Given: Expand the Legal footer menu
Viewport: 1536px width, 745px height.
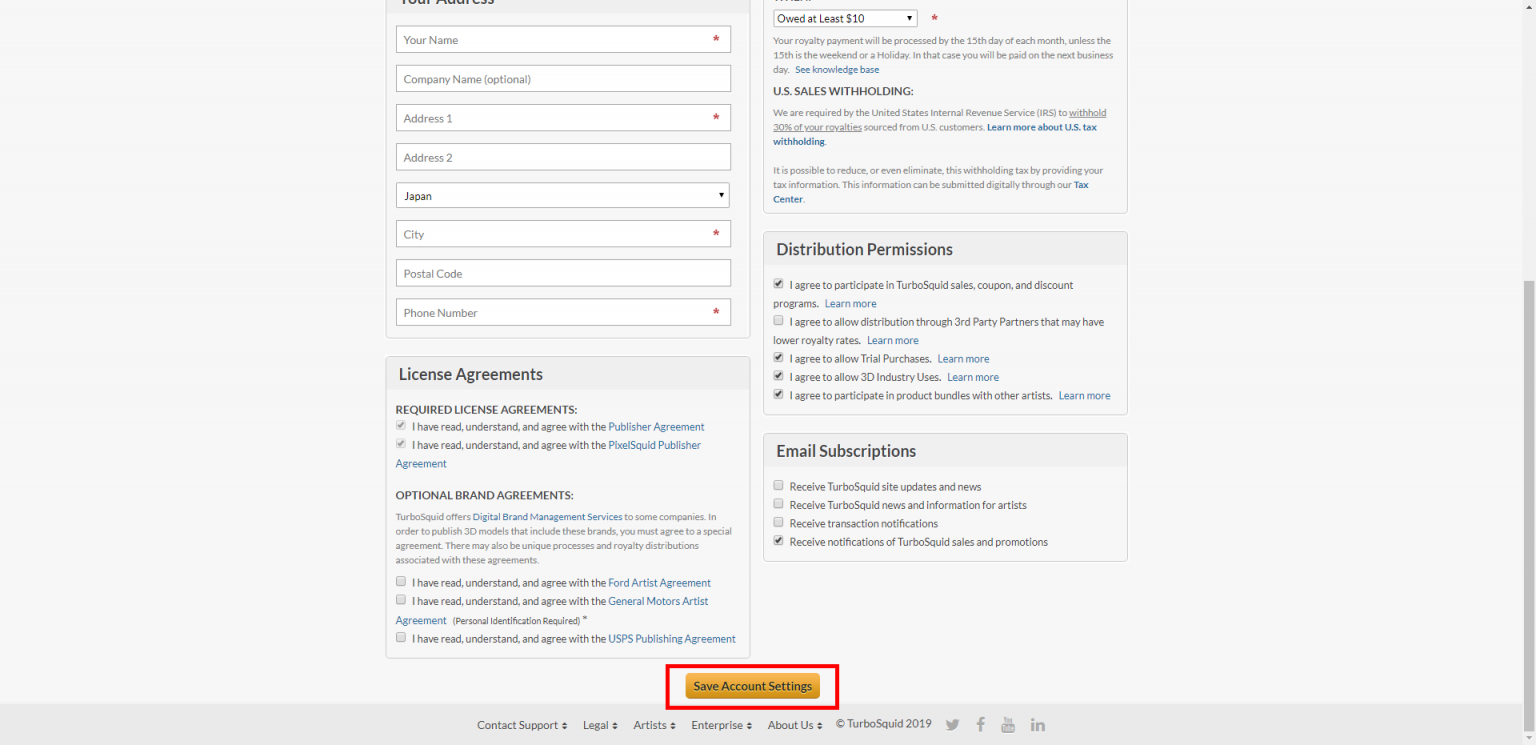Looking at the screenshot, I should 600,725.
